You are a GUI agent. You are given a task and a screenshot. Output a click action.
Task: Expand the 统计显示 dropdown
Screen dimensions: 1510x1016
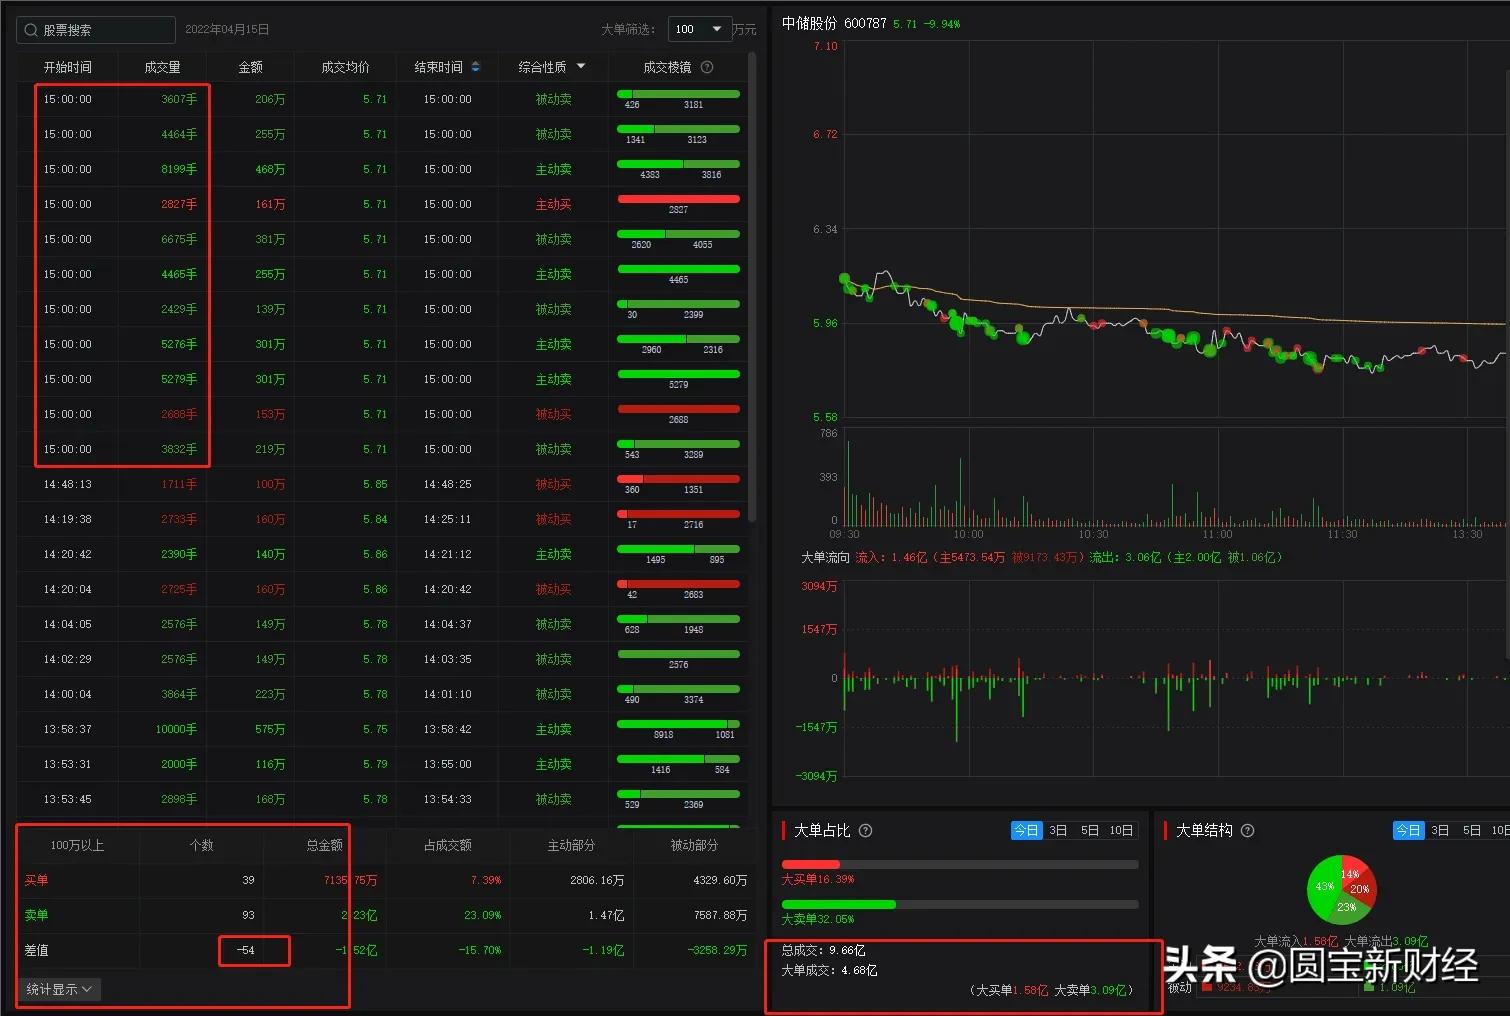(59, 989)
